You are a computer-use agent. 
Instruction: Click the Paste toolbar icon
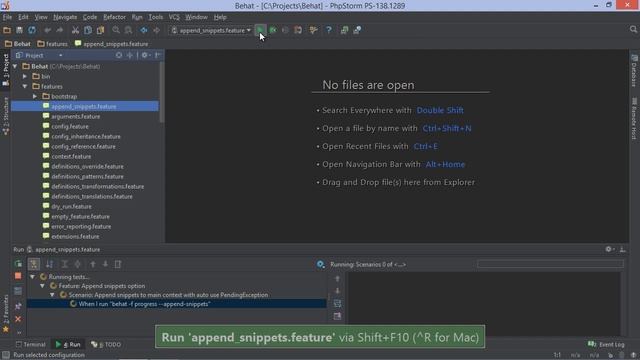pos(100,30)
